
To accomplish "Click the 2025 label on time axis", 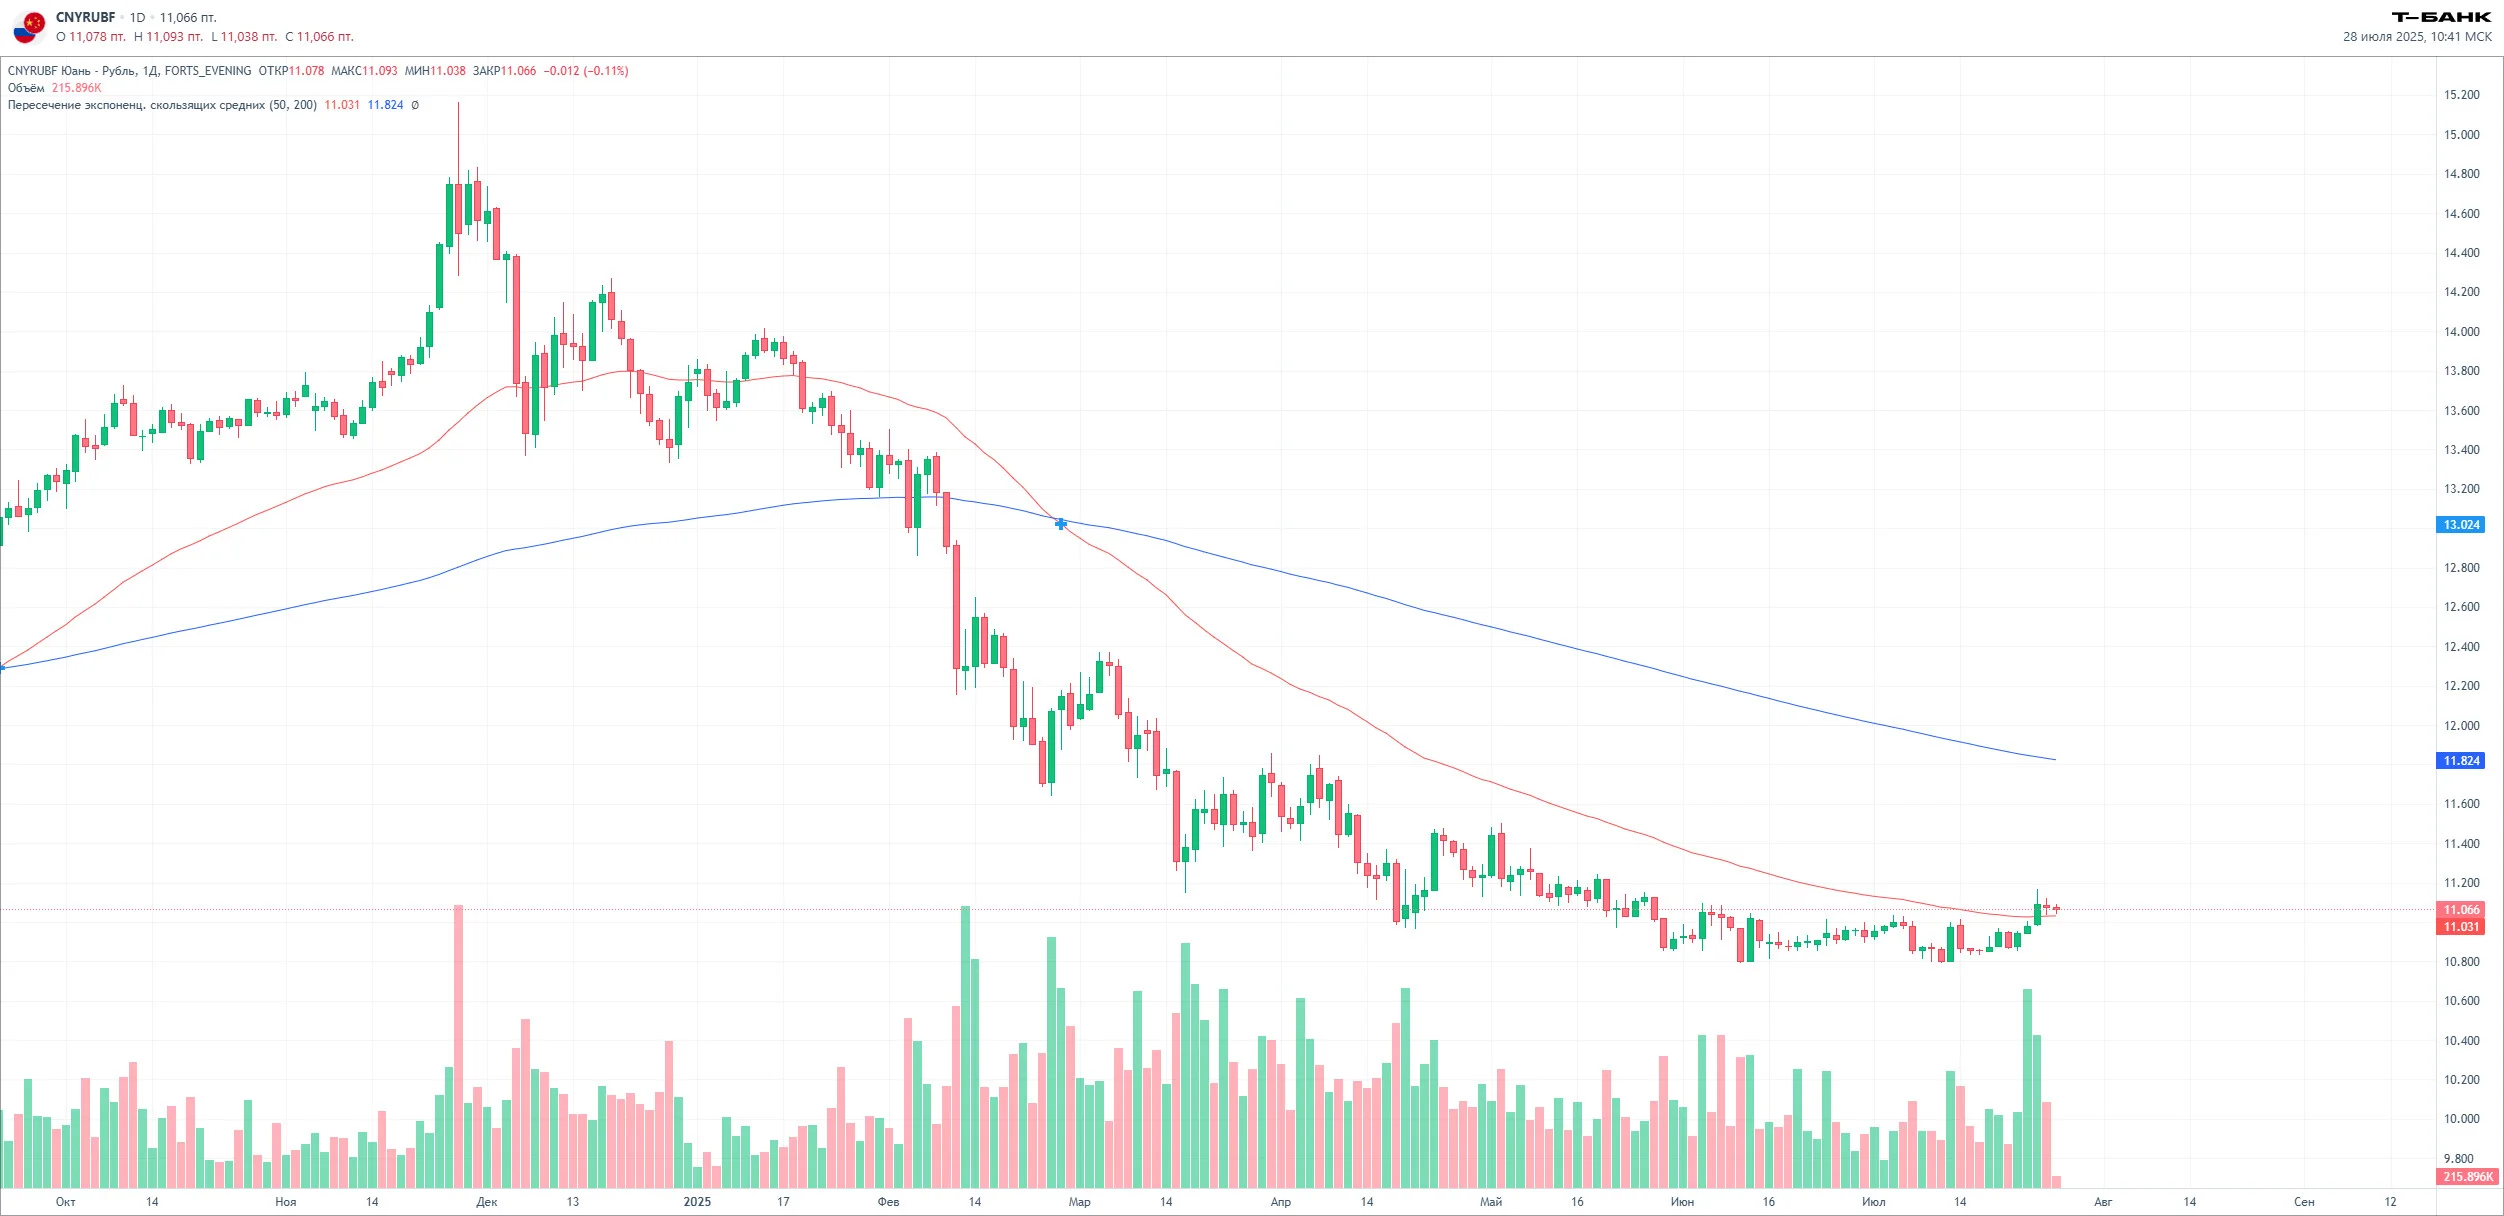I will pos(697,1202).
